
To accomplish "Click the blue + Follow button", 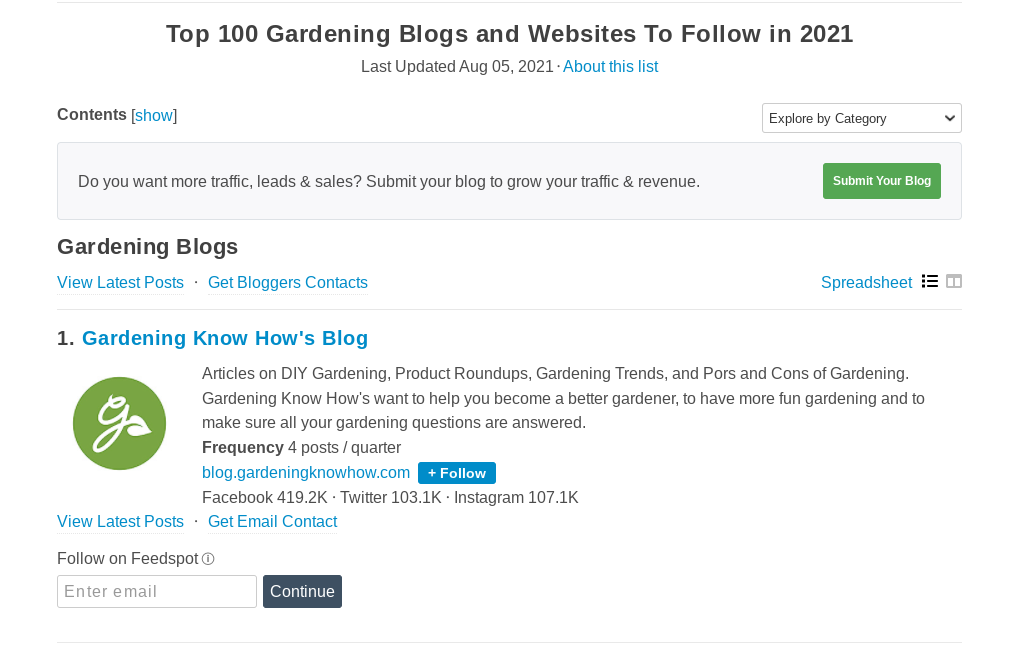I will pos(457,473).
